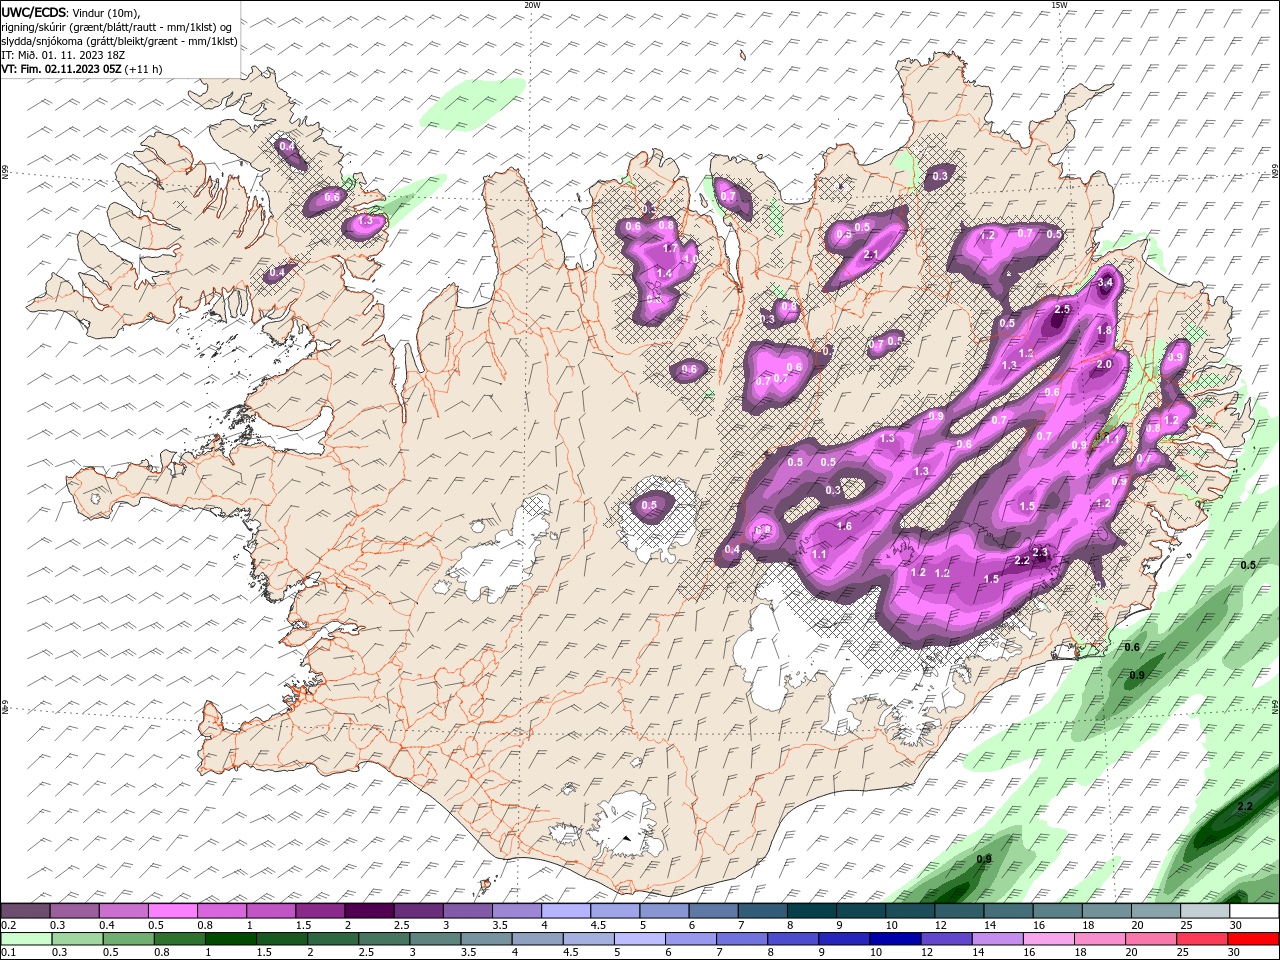Pick the white 30 swatch in the upper legend
This screenshot has width=1280, height=960.
click(1254, 911)
